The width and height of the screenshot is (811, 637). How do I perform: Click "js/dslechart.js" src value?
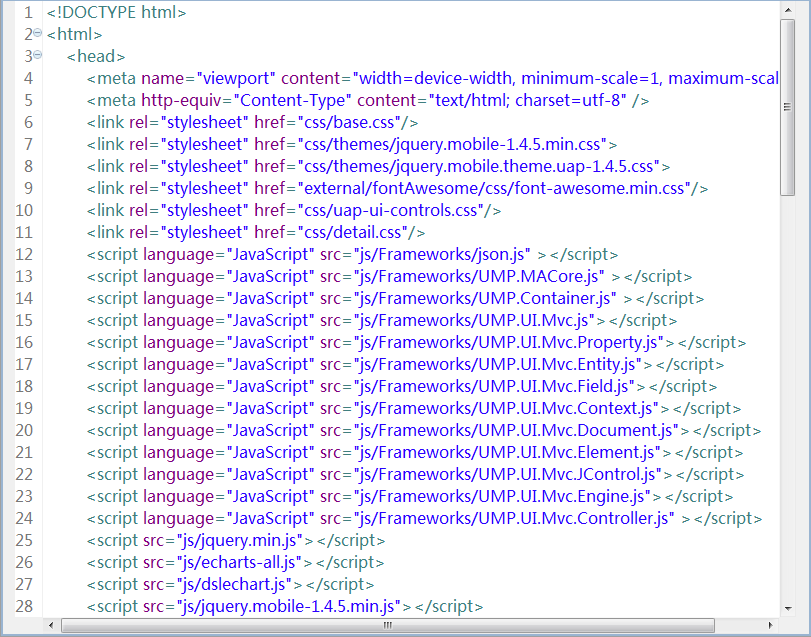pos(234,583)
